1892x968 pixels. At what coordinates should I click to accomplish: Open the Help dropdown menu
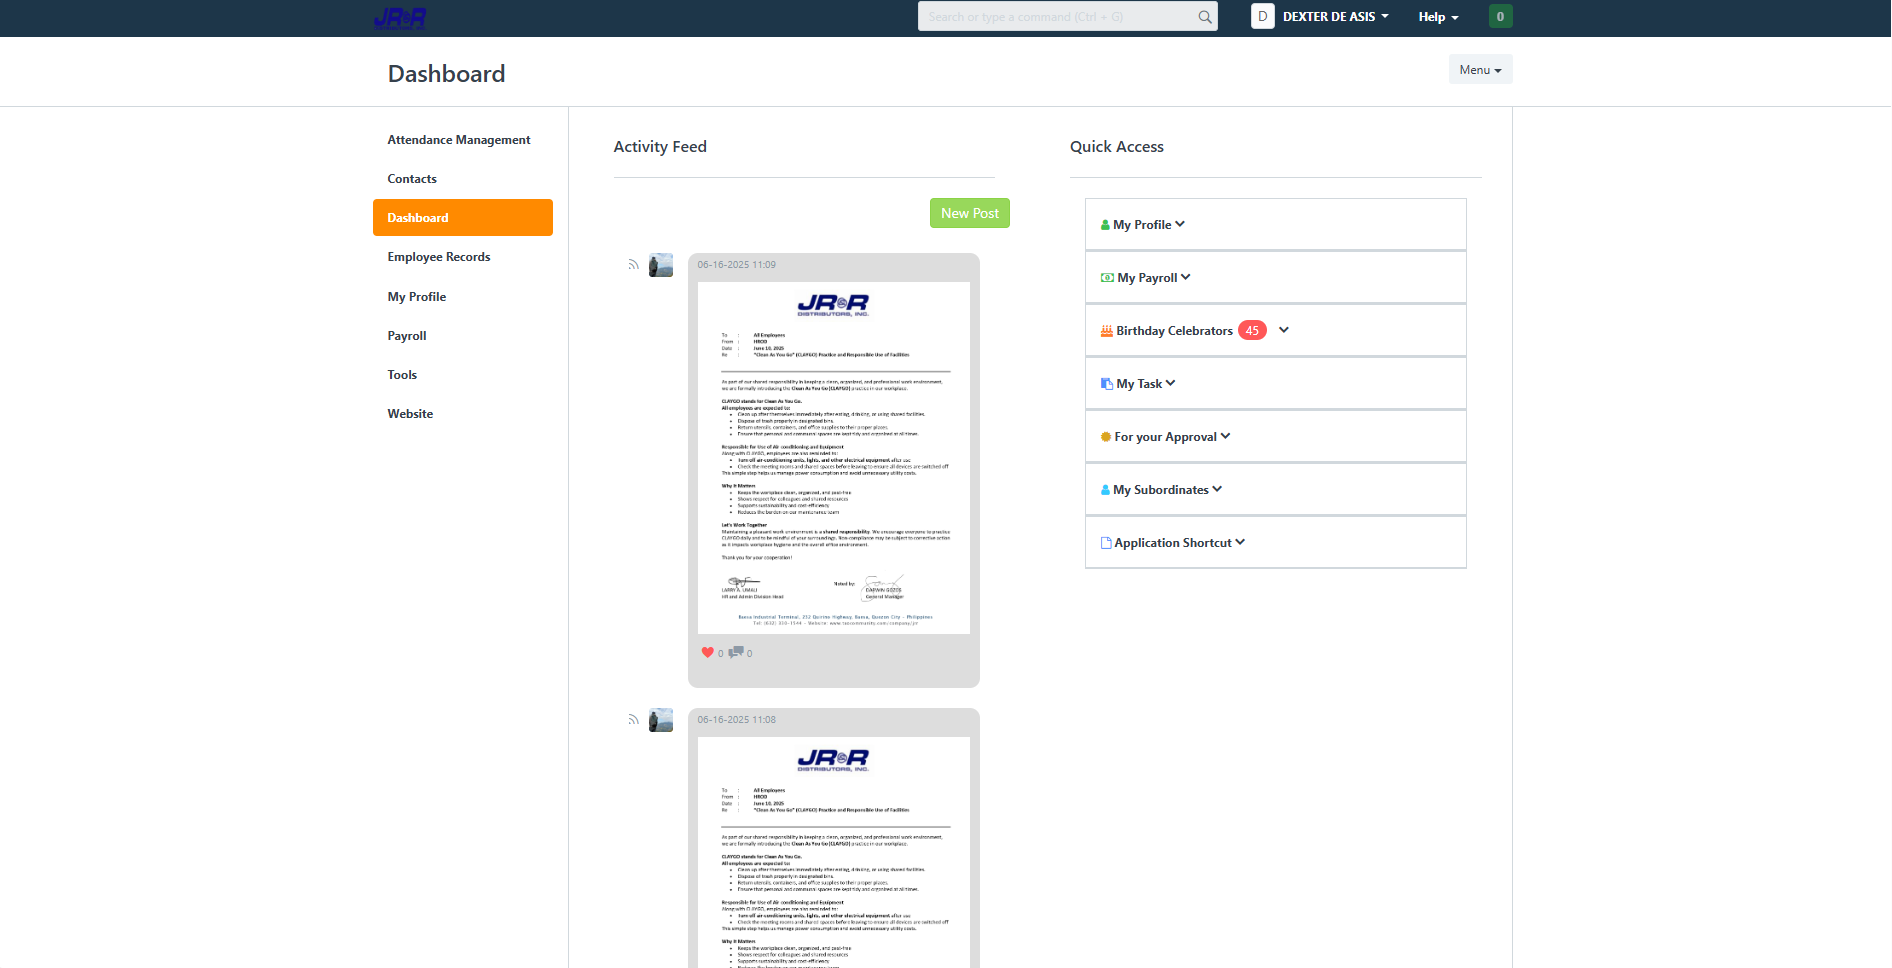(x=1438, y=17)
